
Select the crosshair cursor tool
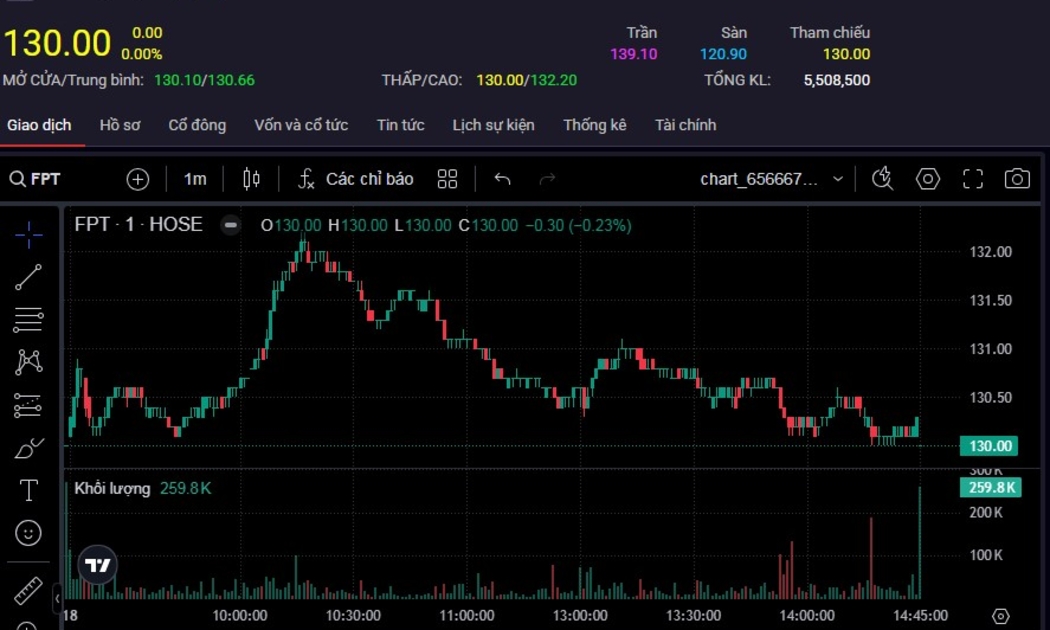(x=28, y=235)
